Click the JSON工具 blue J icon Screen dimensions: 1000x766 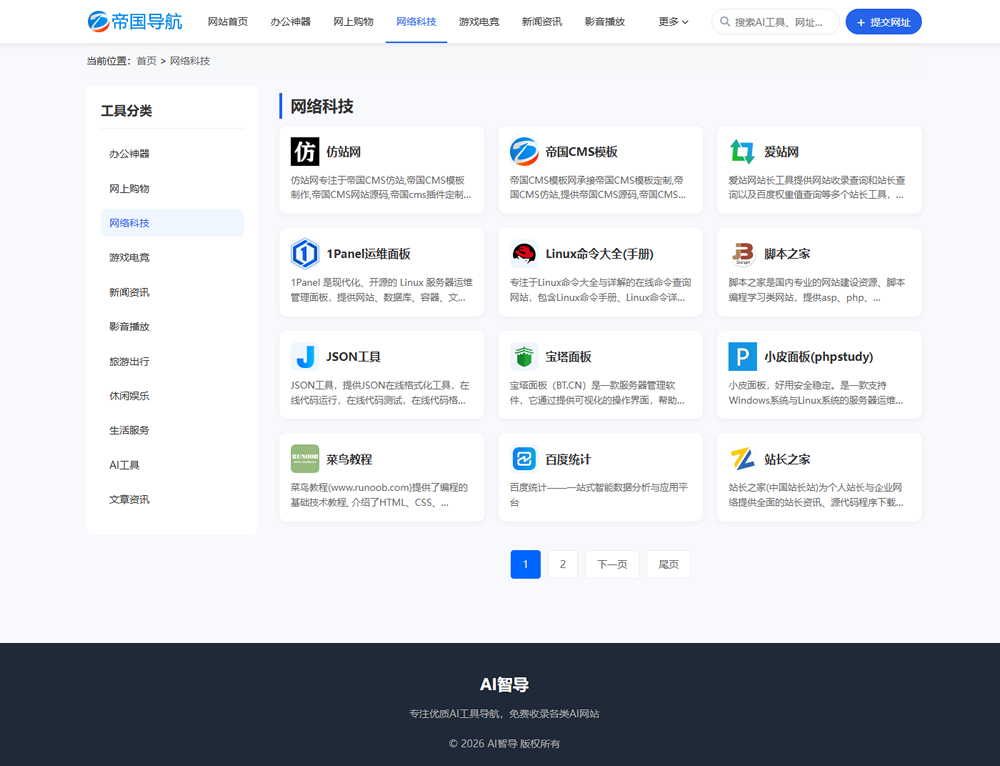305,357
